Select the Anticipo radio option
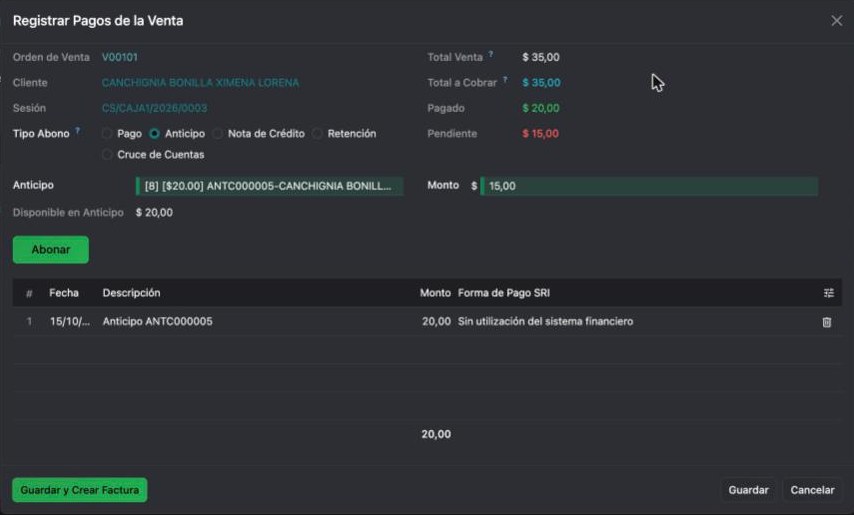 tap(155, 134)
